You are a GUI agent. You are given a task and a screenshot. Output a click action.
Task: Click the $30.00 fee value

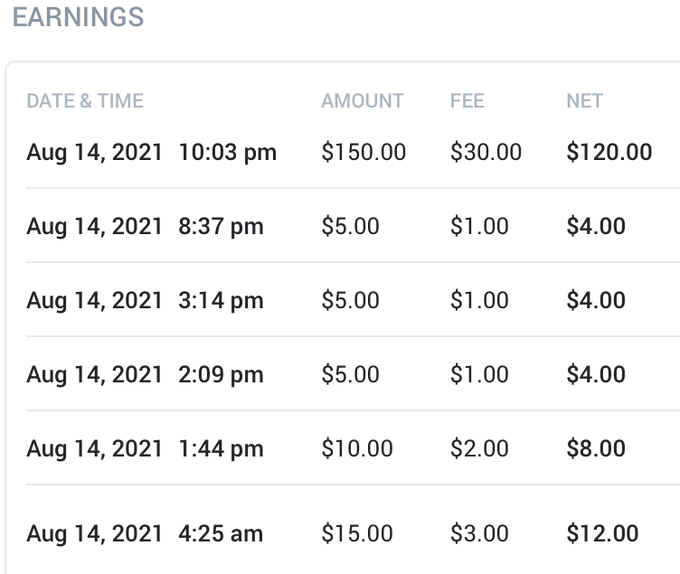[486, 152]
